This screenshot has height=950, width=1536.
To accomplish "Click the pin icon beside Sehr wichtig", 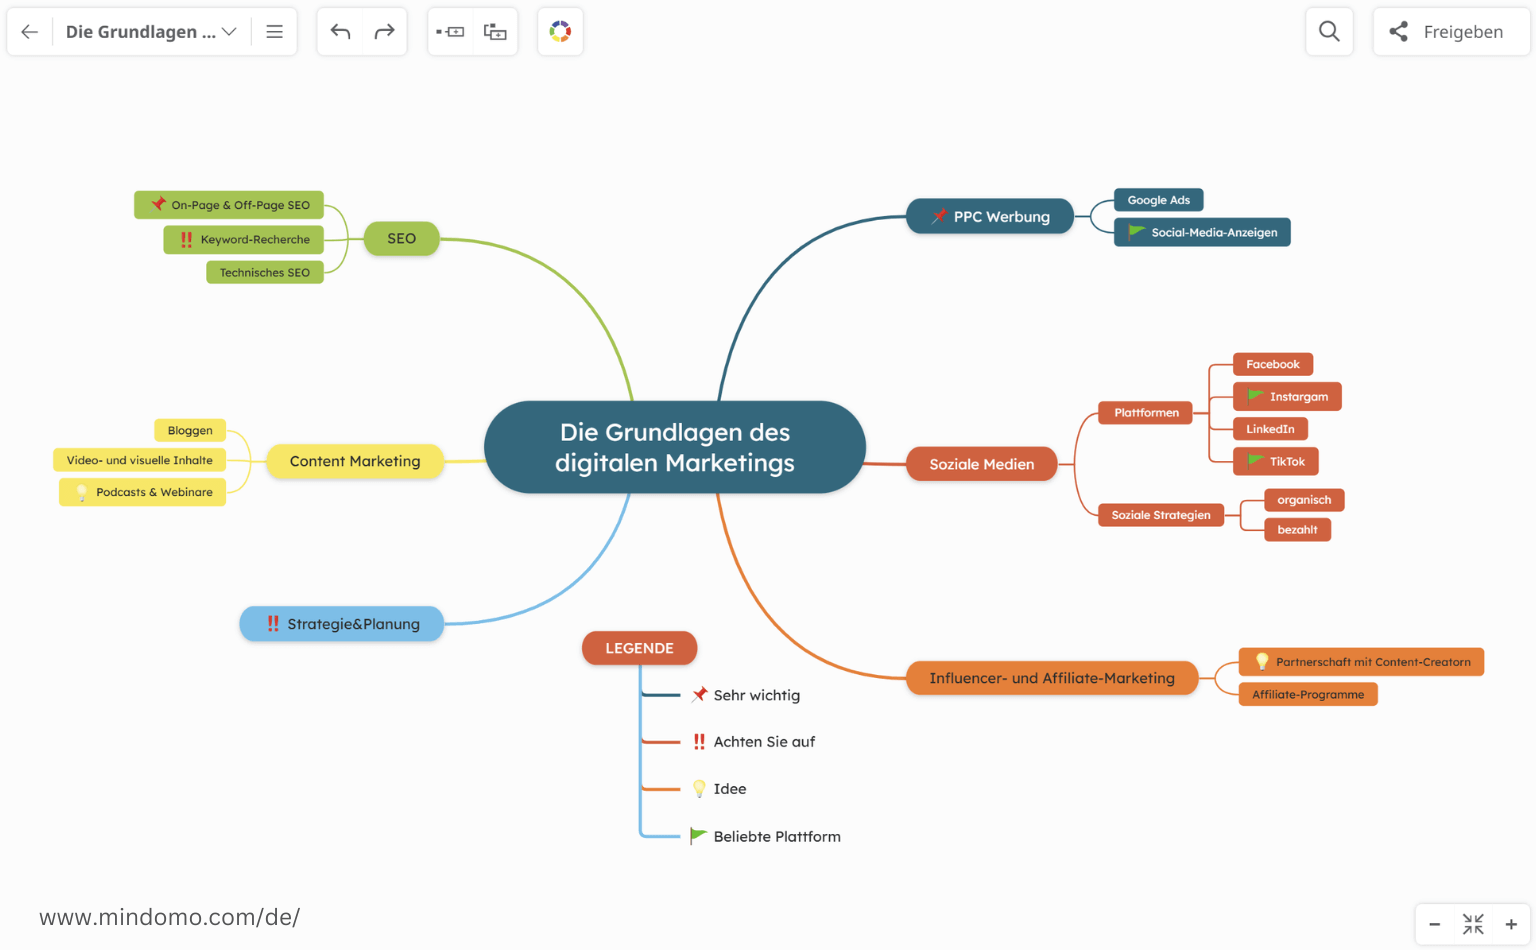I will [699, 694].
